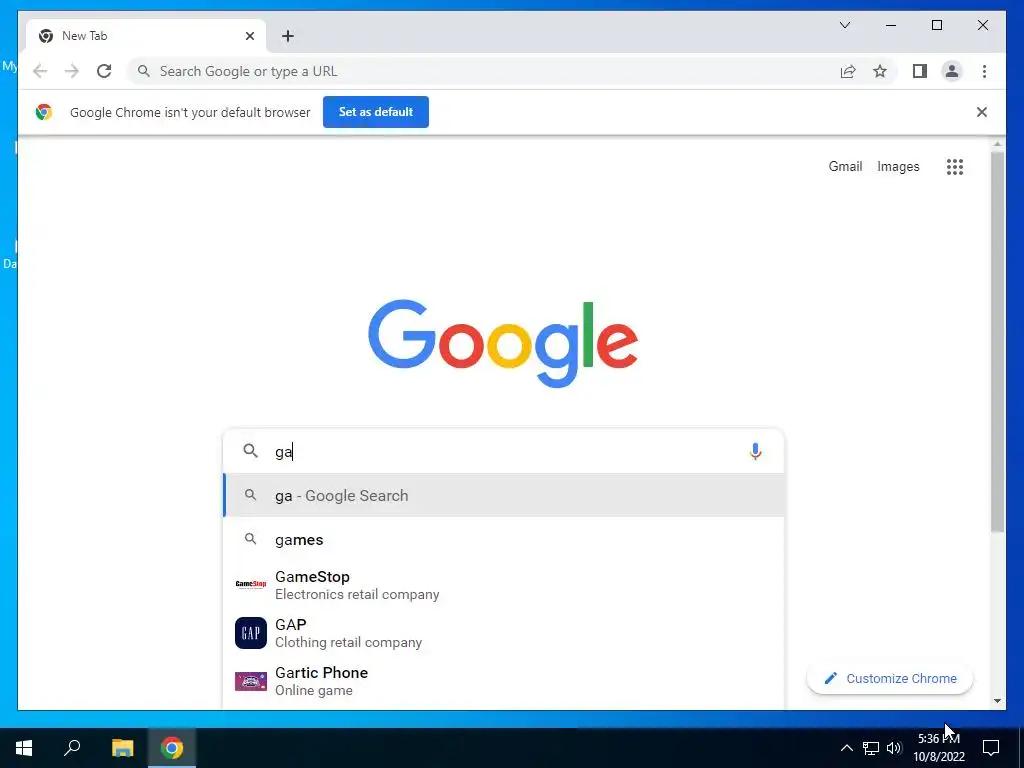Open the Images link
Viewport: 1024px width, 768px height.
pyautogui.click(x=898, y=167)
